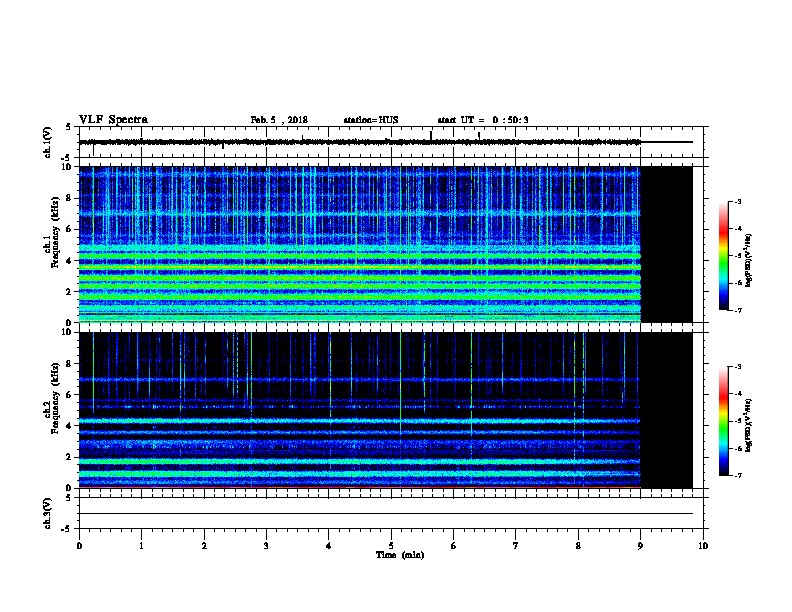This screenshot has height=612, width=792.
Task: Click the "log(PSD)" label beside ch.2 color bar
Action: 749,425
